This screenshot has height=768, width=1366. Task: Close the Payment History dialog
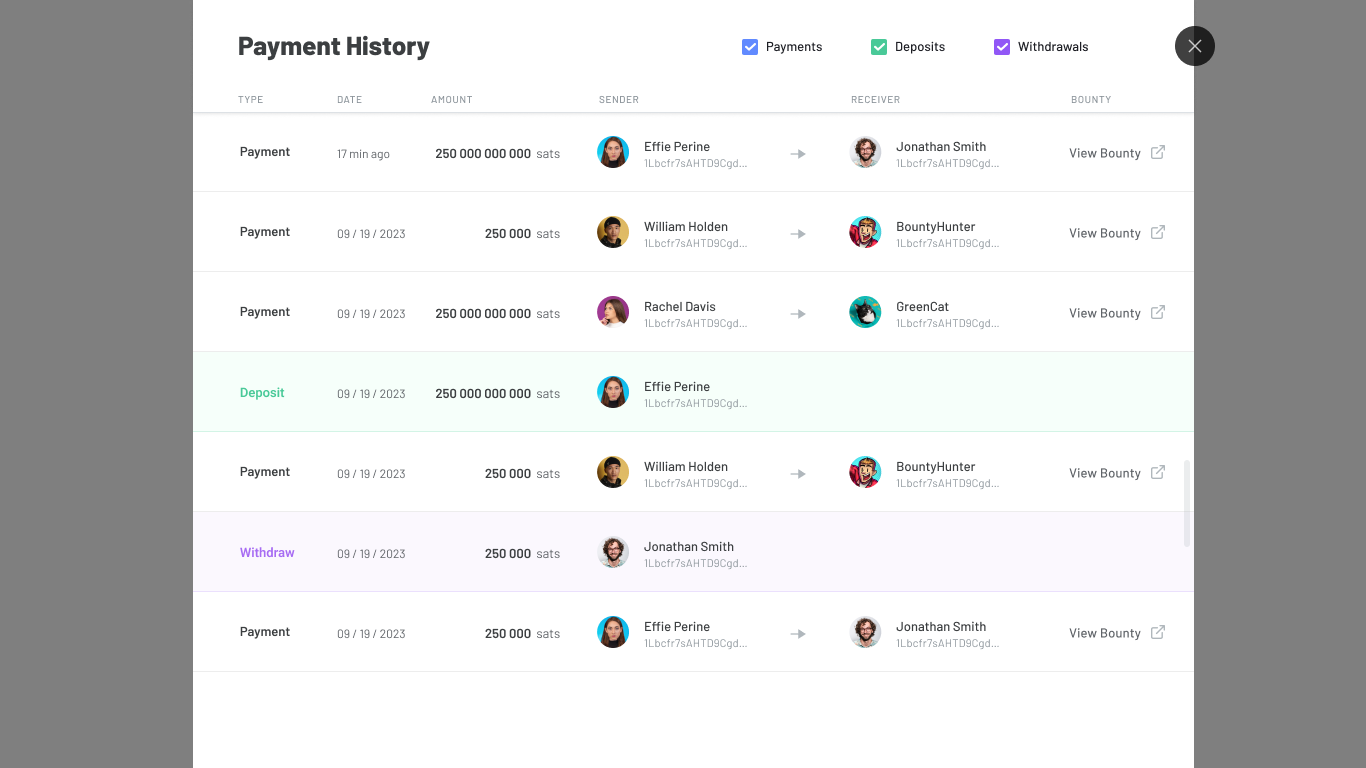point(1195,46)
